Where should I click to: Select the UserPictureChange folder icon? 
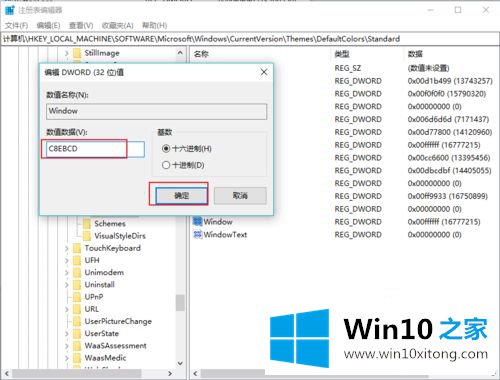click(77, 321)
